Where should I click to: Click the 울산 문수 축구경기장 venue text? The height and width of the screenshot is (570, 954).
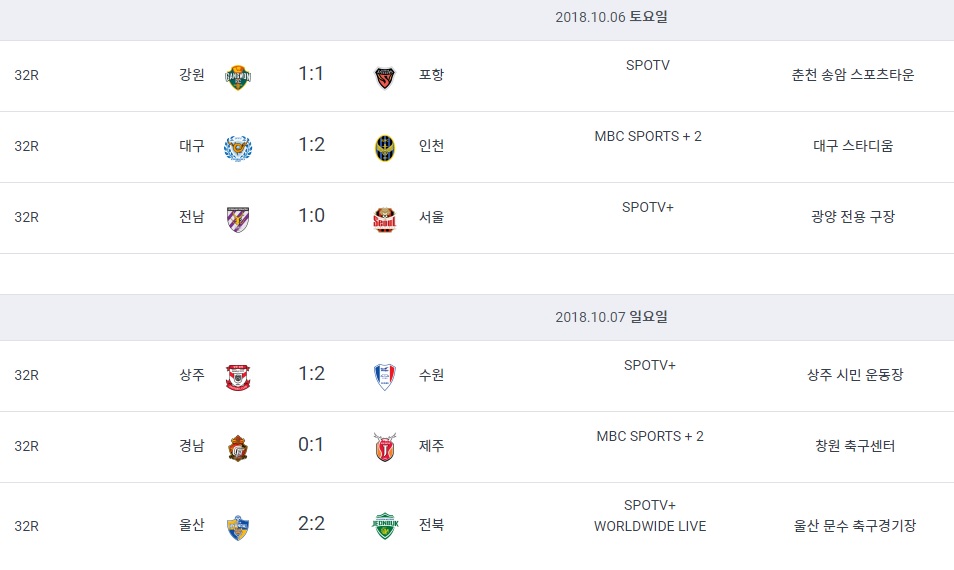854,526
